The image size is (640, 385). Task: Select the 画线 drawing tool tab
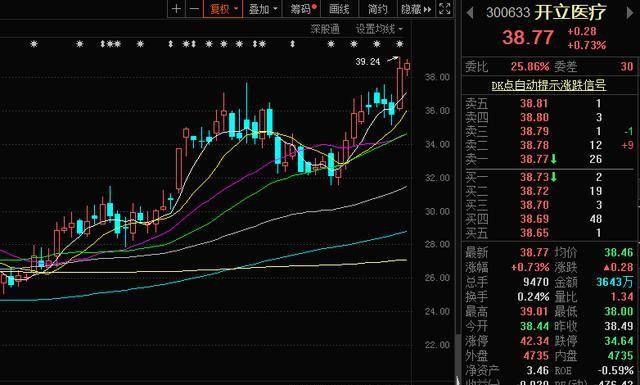(x=339, y=9)
